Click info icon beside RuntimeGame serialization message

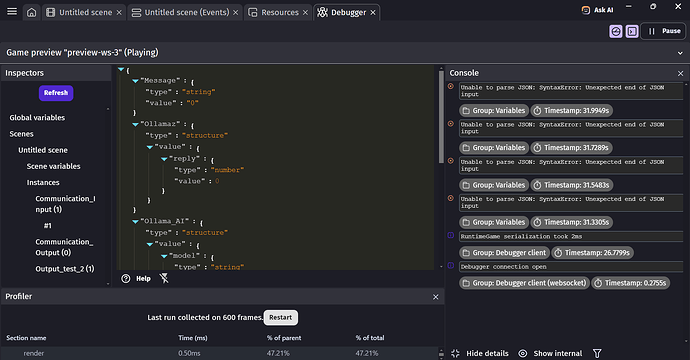451,235
